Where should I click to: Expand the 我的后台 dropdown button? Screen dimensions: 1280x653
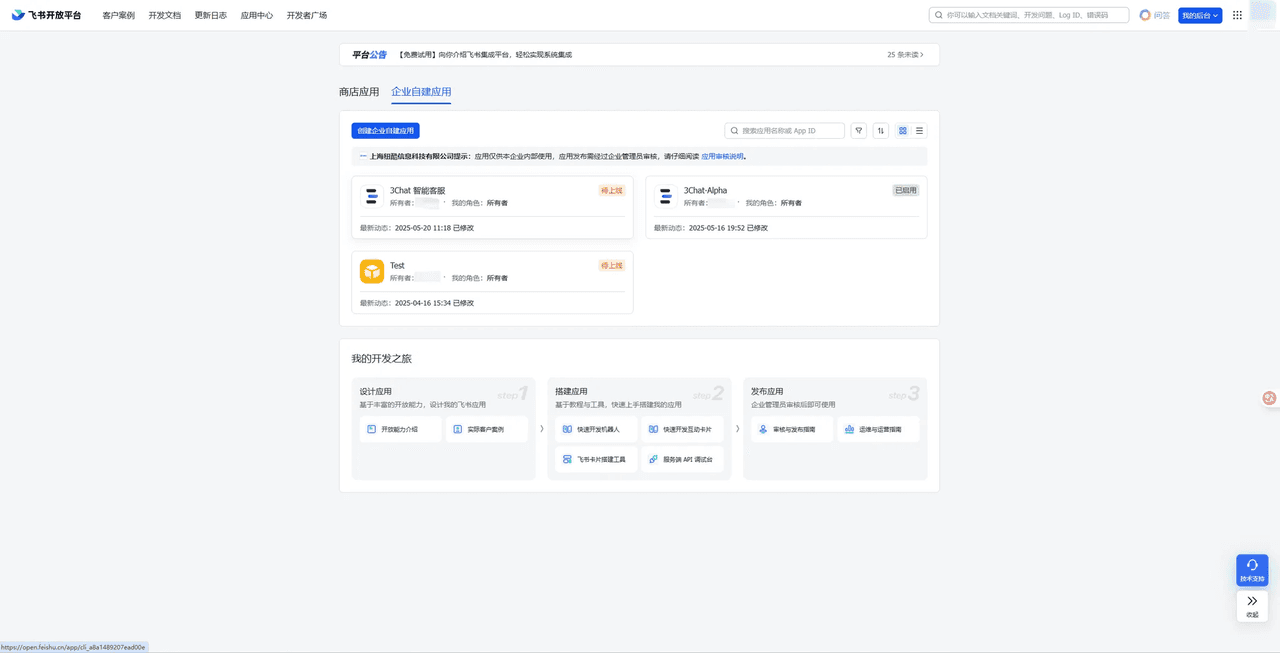pyautogui.click(x=1200, y=15)
